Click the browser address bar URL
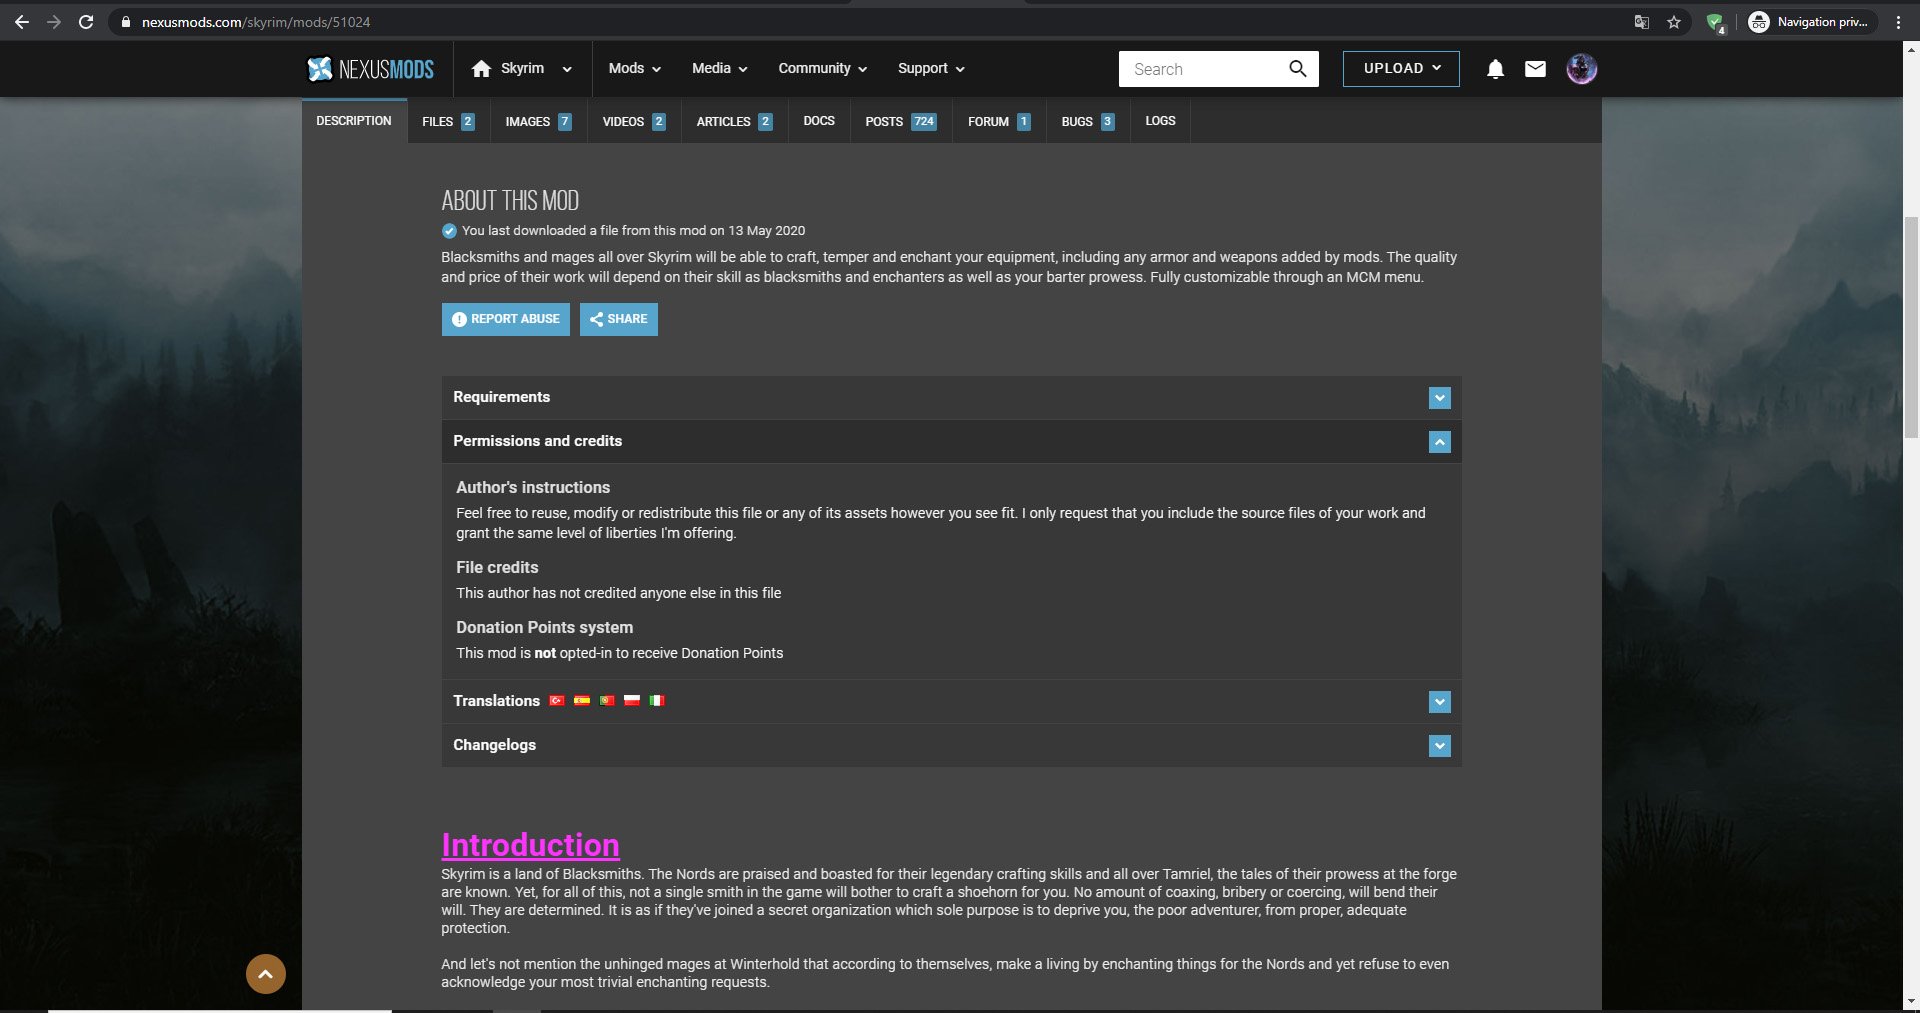Viewport: 1920px width, 1013px height. click(256, 22)
